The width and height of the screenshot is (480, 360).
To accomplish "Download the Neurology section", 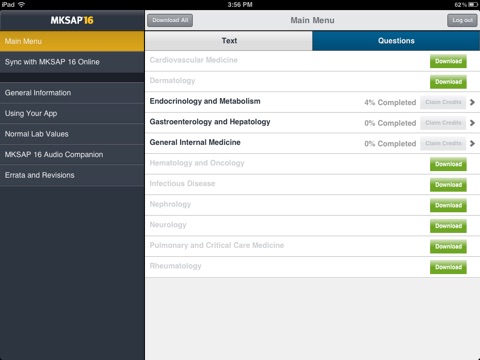I will pyautogui.click(x=448, y=226).
